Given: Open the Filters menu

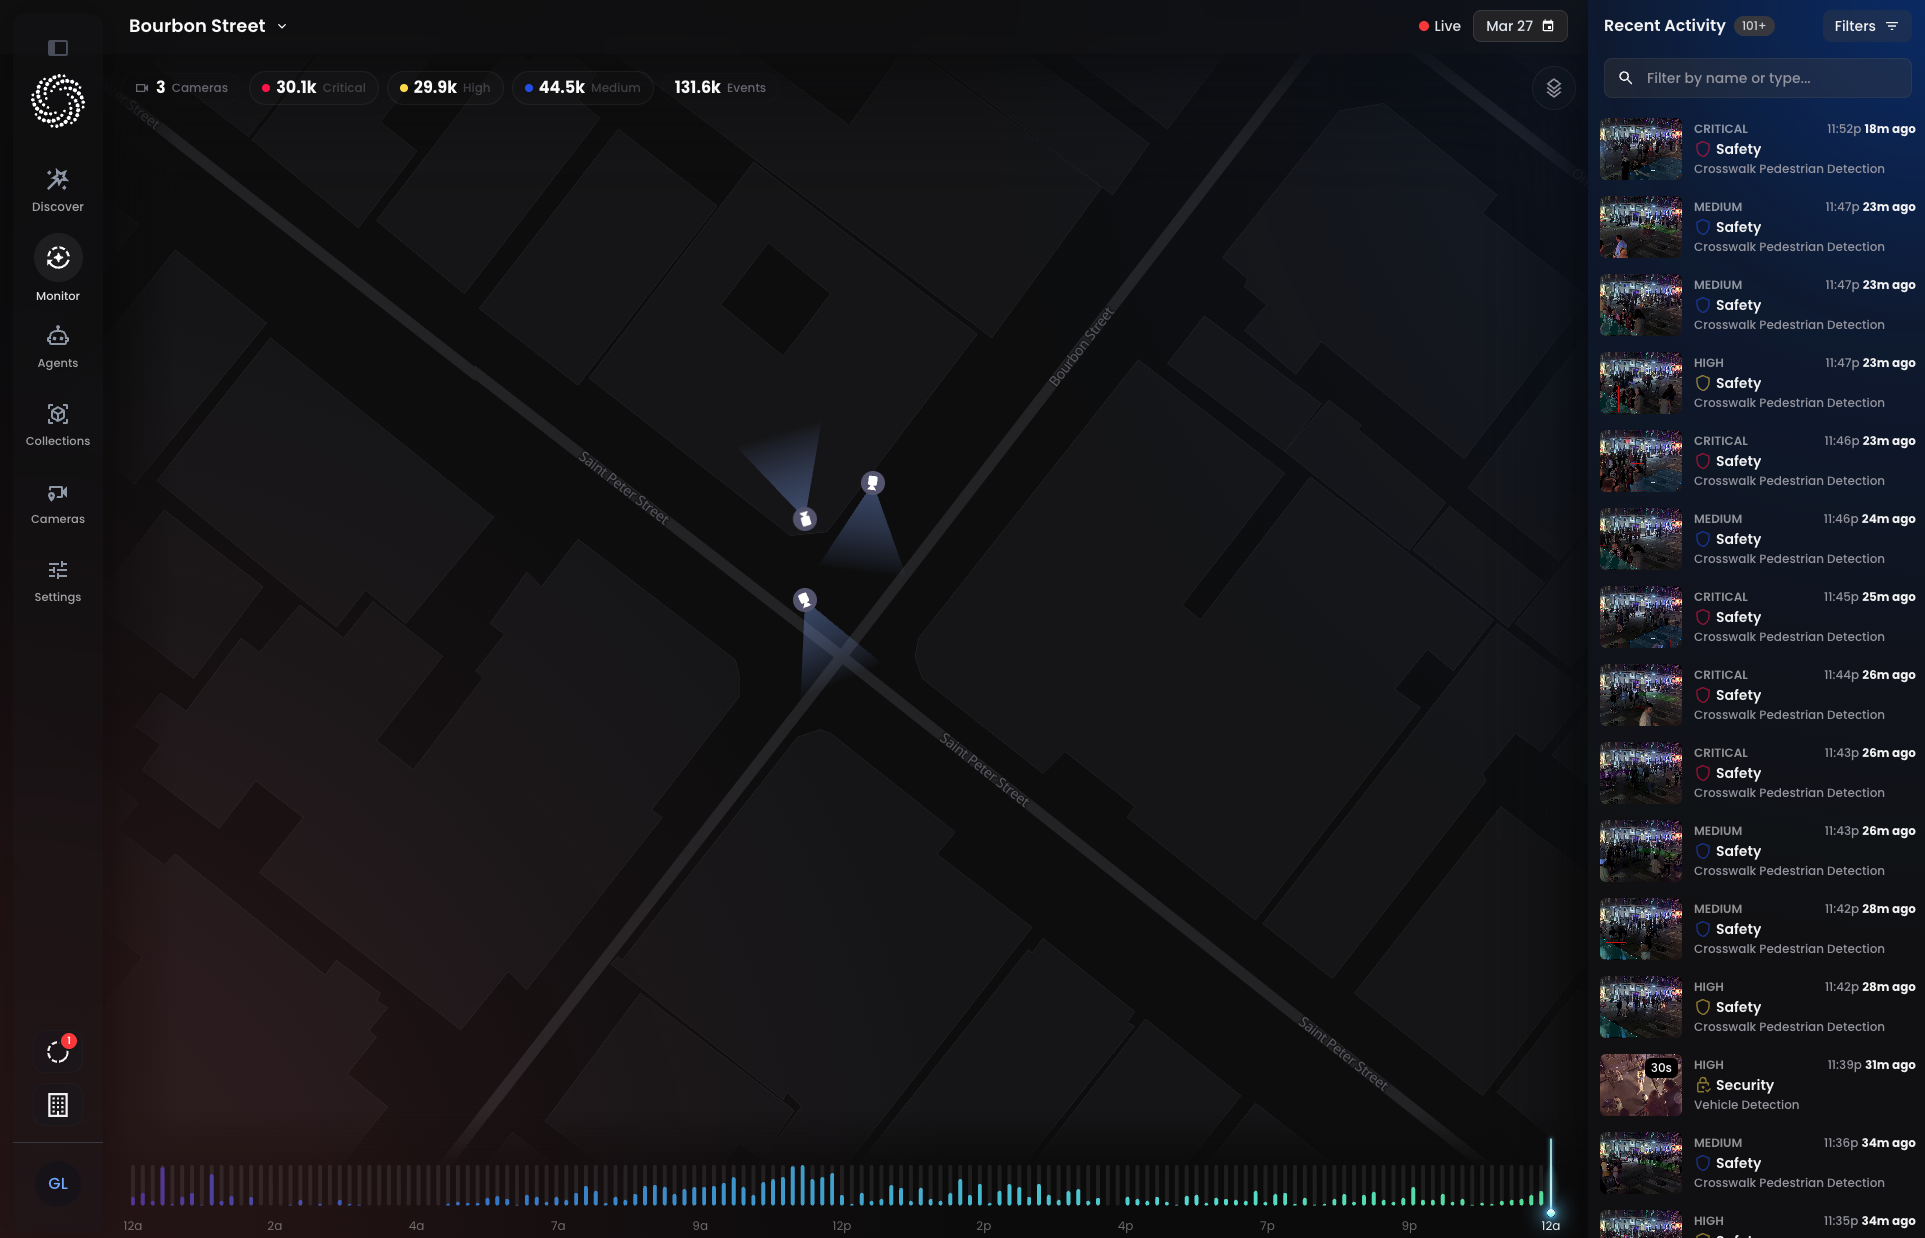Looking at the screenshot, I should click(1865, 26).
